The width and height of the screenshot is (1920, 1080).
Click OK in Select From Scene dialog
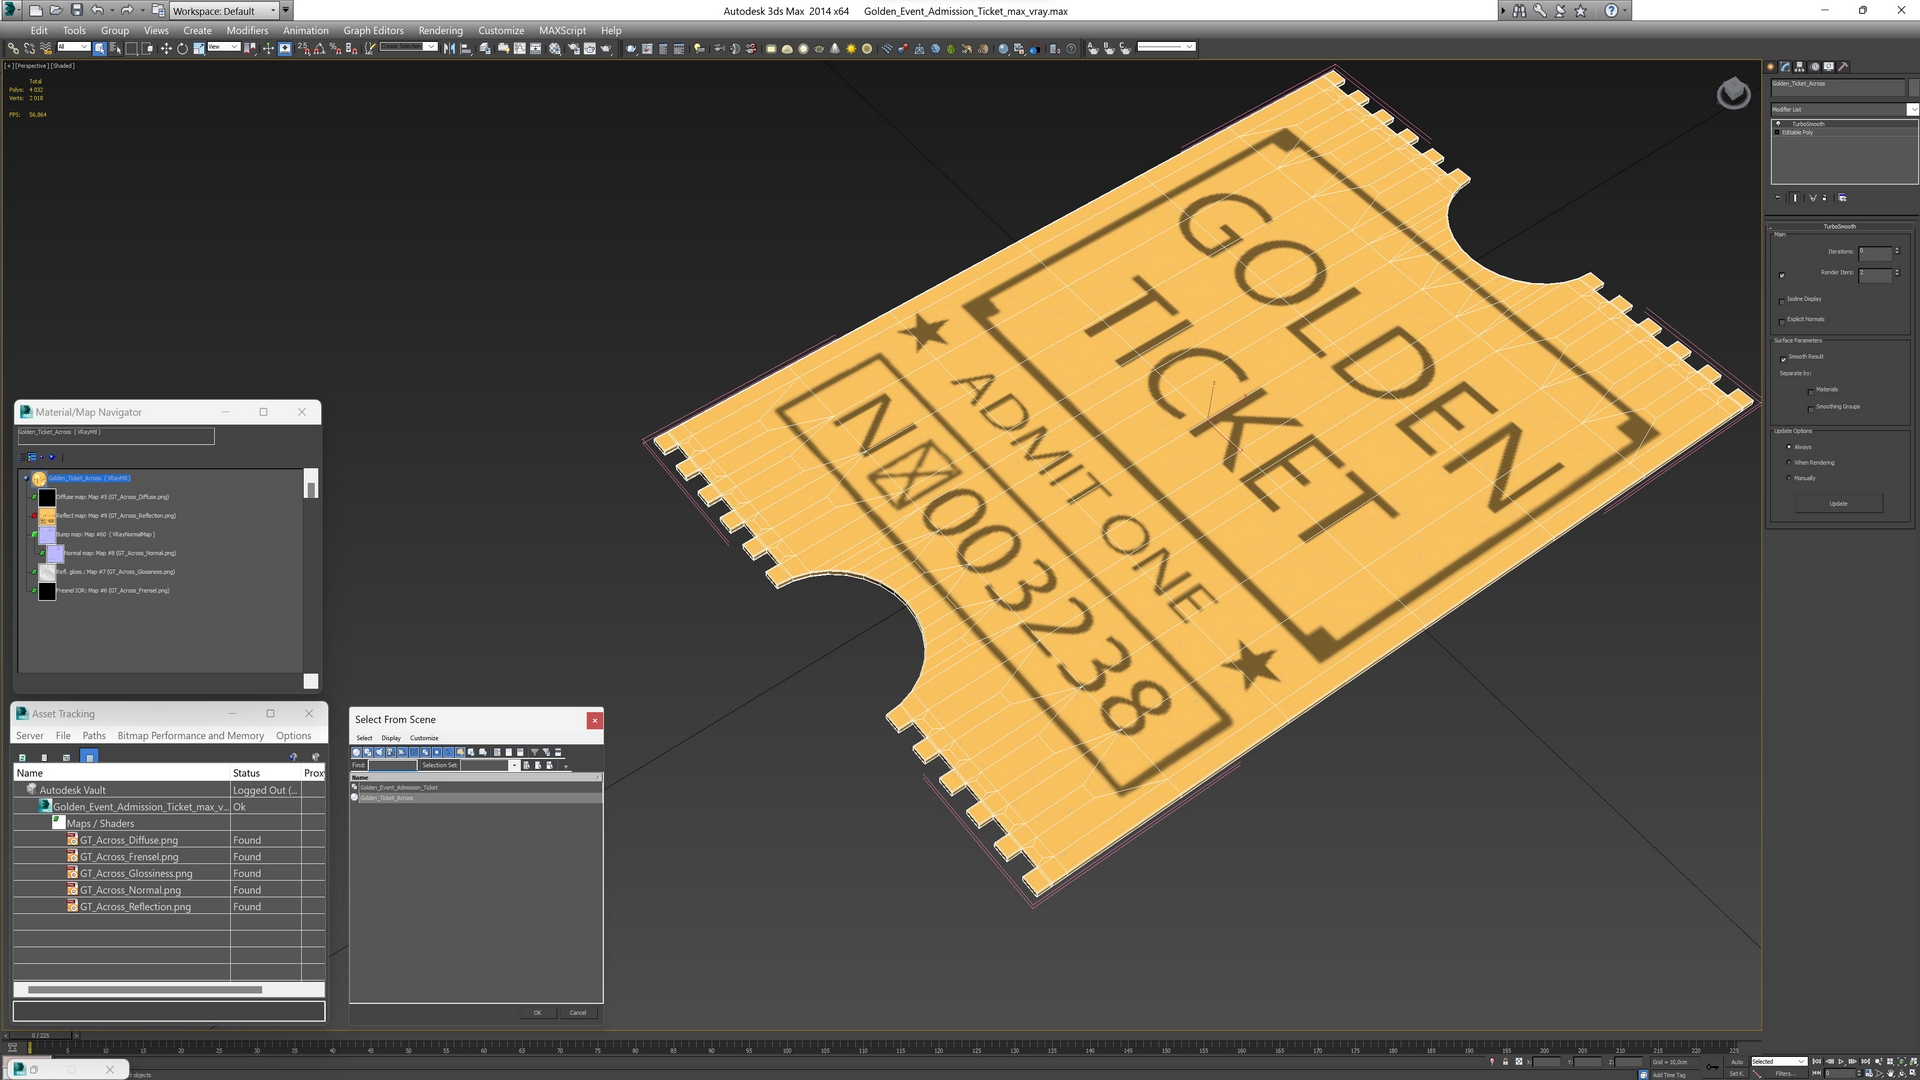537,1013
